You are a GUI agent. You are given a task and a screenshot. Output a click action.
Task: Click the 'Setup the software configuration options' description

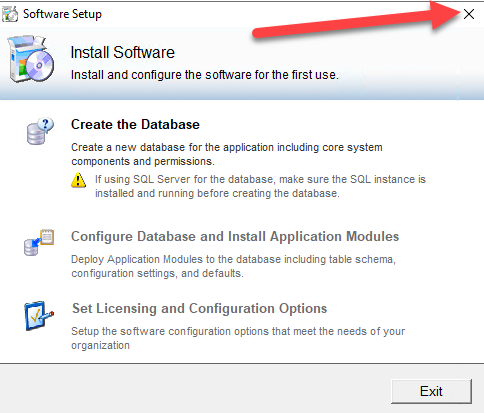(238, 338)
